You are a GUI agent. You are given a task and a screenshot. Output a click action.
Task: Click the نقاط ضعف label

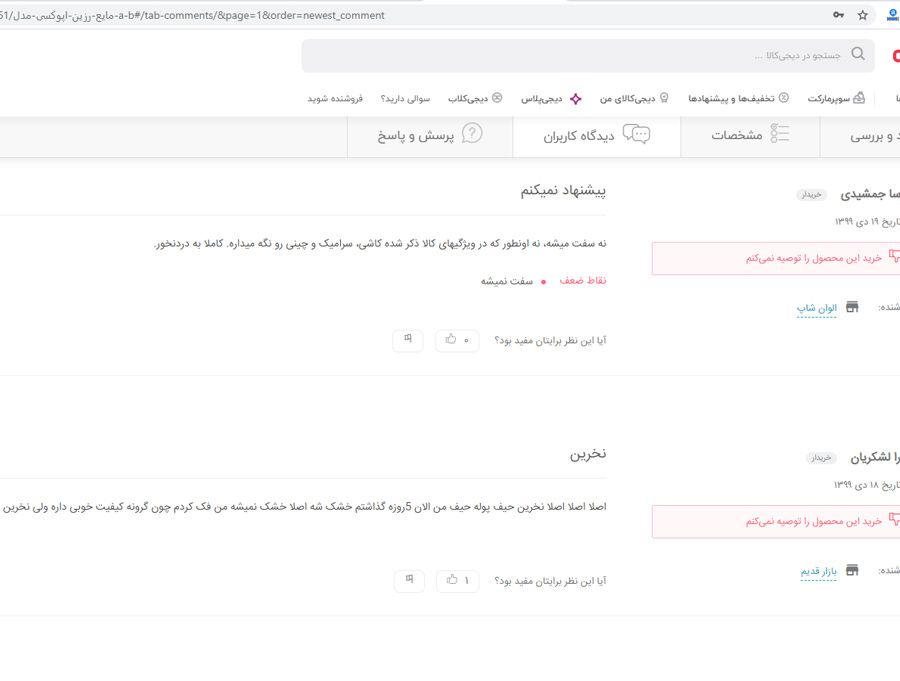point(583,280)
